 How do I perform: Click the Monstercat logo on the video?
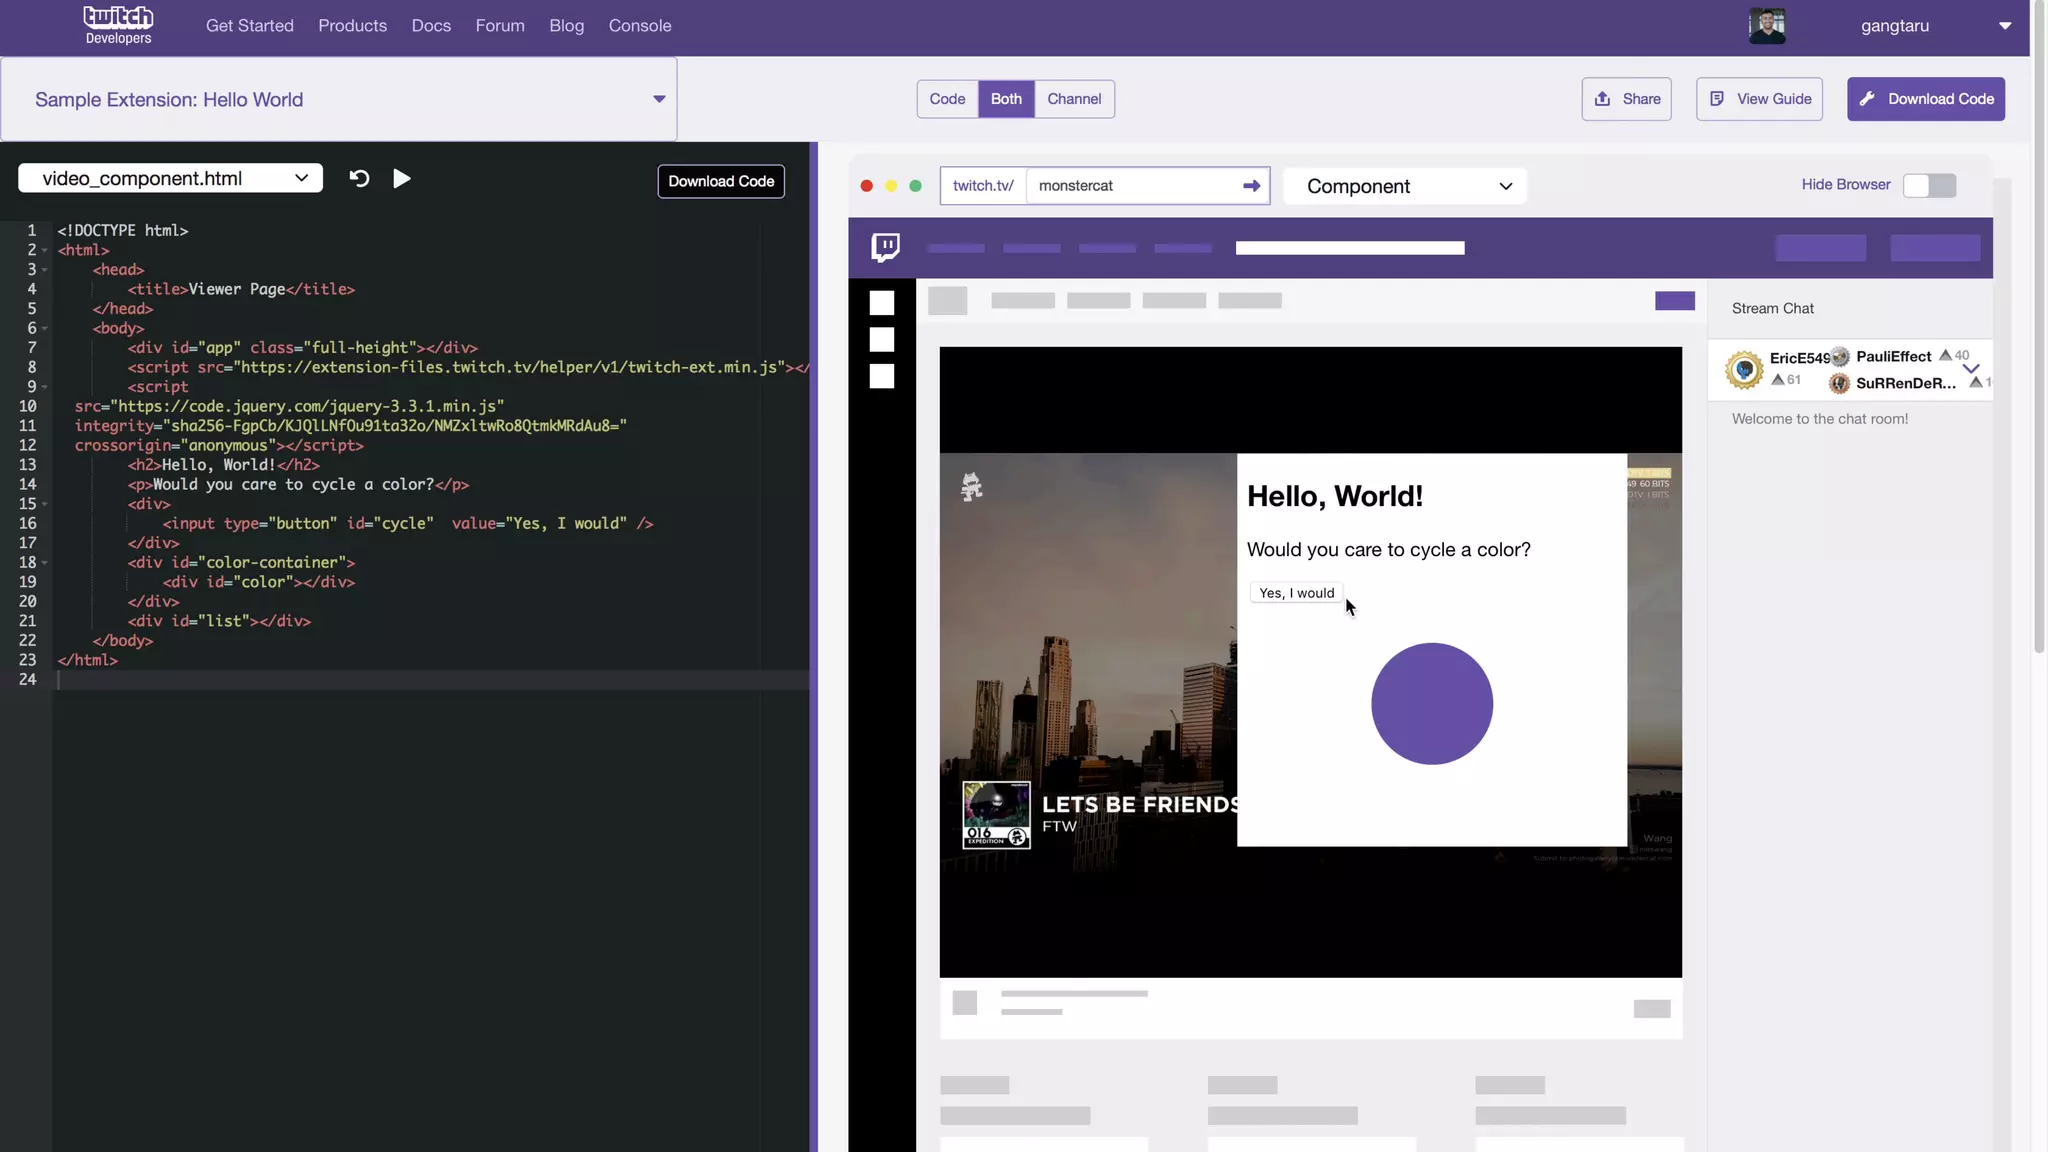point(971,487)
